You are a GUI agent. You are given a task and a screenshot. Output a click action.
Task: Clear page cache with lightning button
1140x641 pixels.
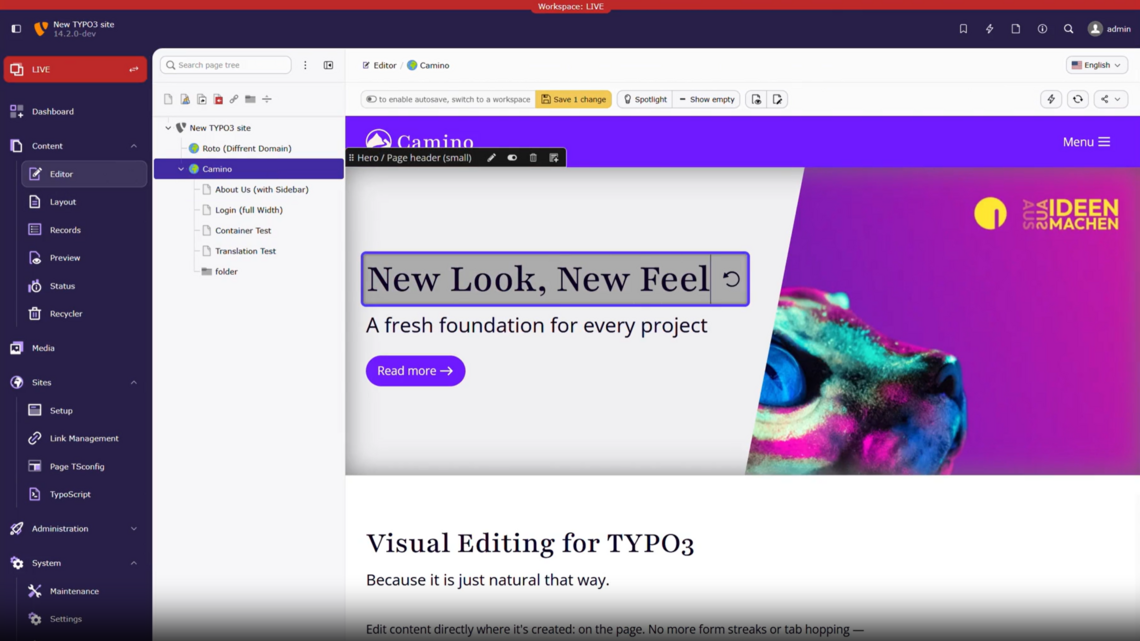click(1051, 100)
